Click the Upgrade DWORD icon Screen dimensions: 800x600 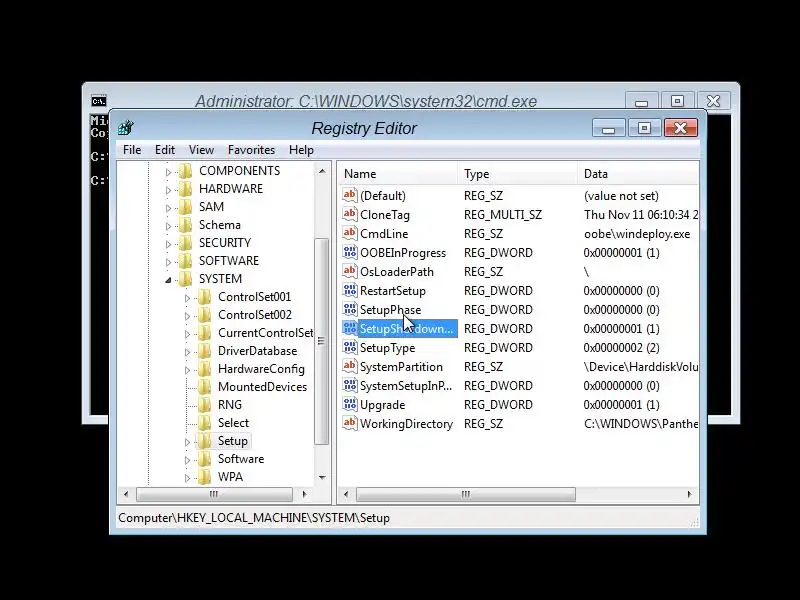click(x=349, y=405)
